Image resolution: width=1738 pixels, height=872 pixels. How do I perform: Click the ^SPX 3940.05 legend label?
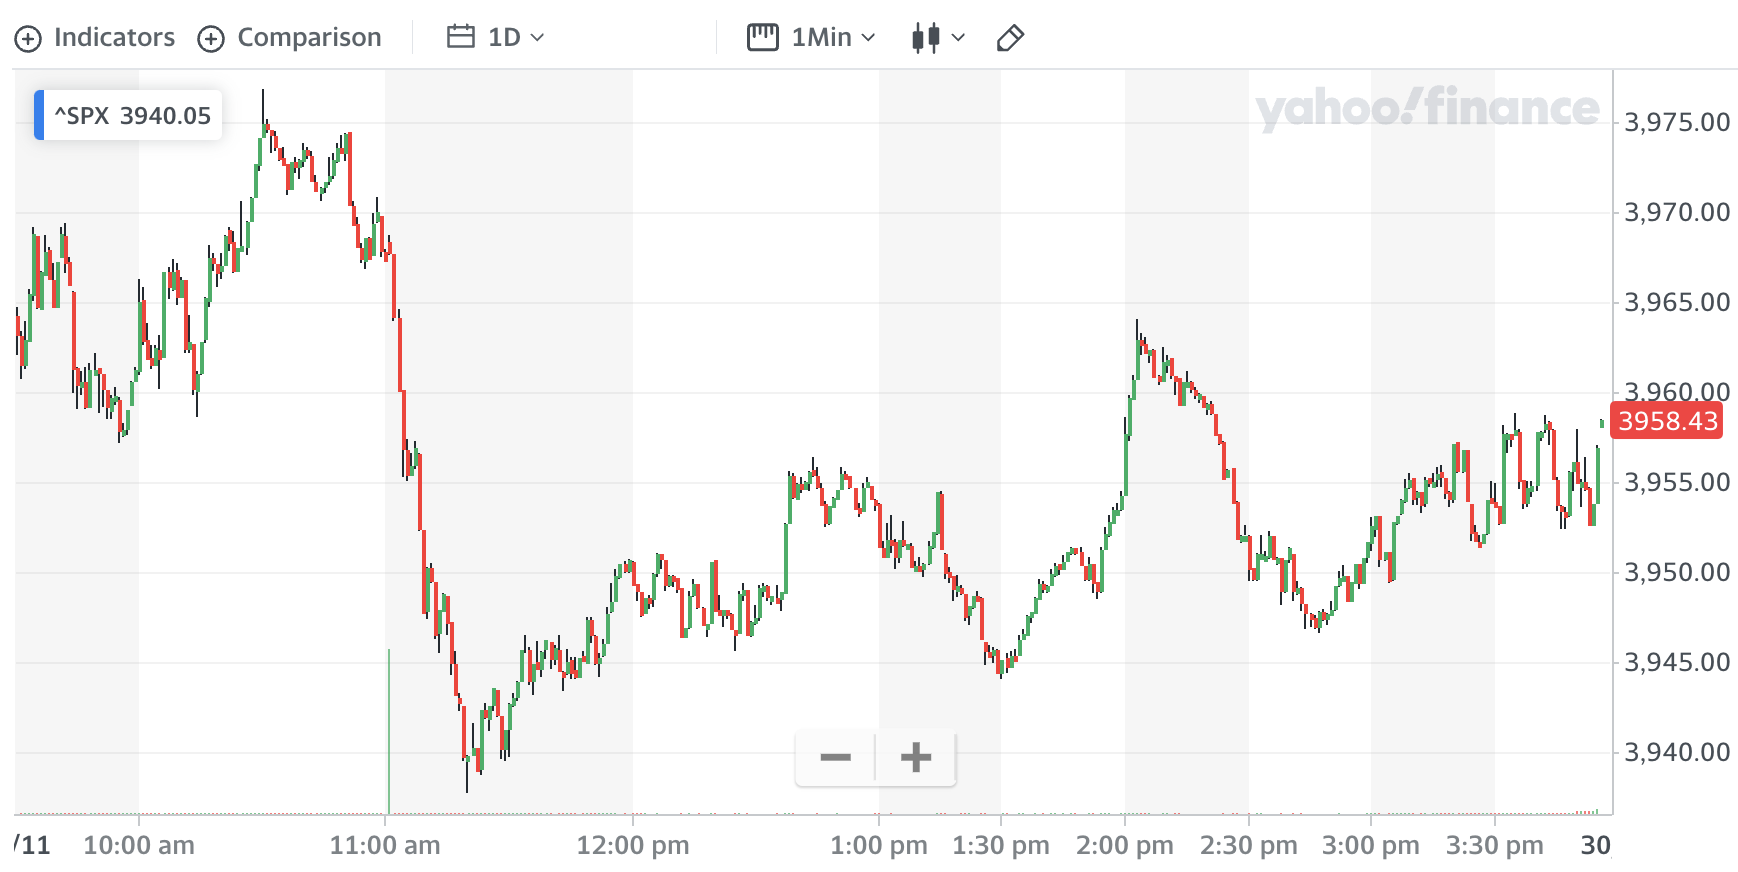133,115
